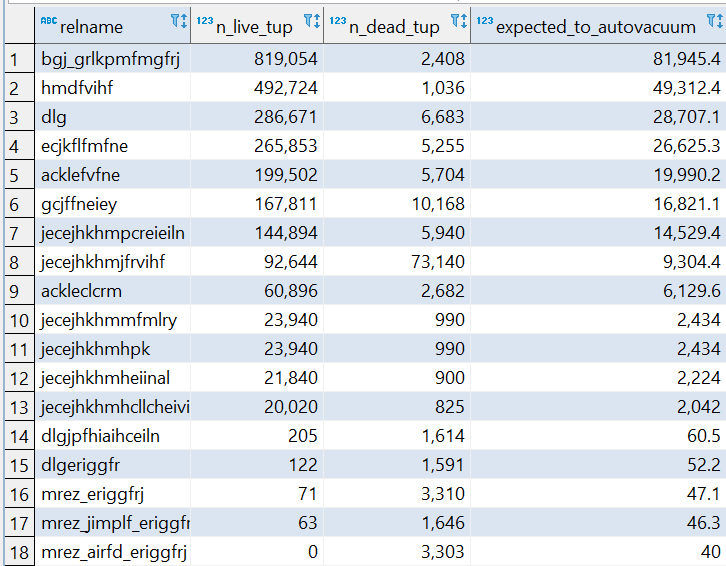
Task: Select row number 18 header
Action: pos(17,552)
